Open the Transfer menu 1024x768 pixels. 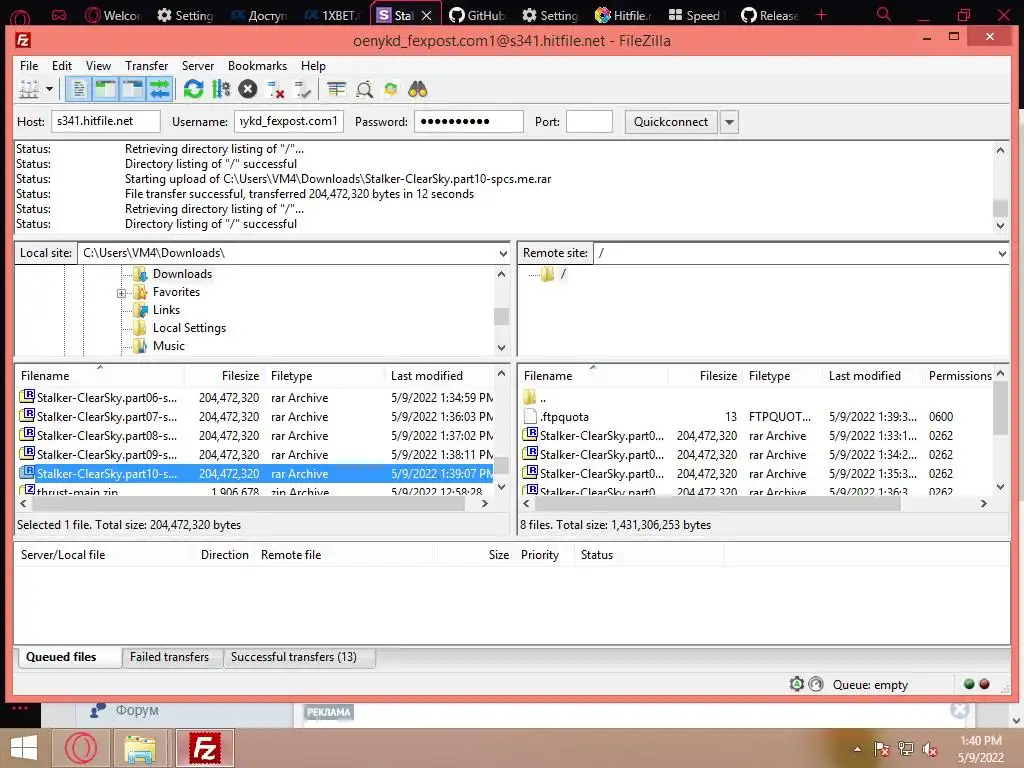[146, 65]
